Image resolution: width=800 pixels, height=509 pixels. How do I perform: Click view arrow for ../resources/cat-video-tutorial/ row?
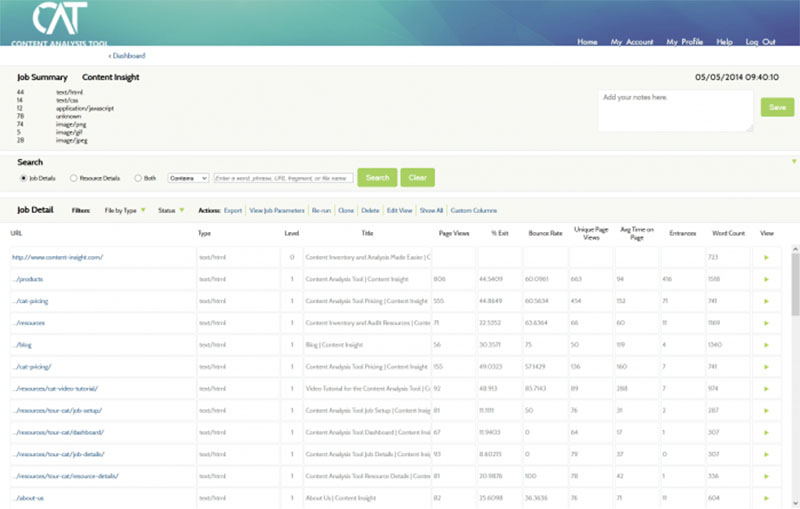(767, 388)
